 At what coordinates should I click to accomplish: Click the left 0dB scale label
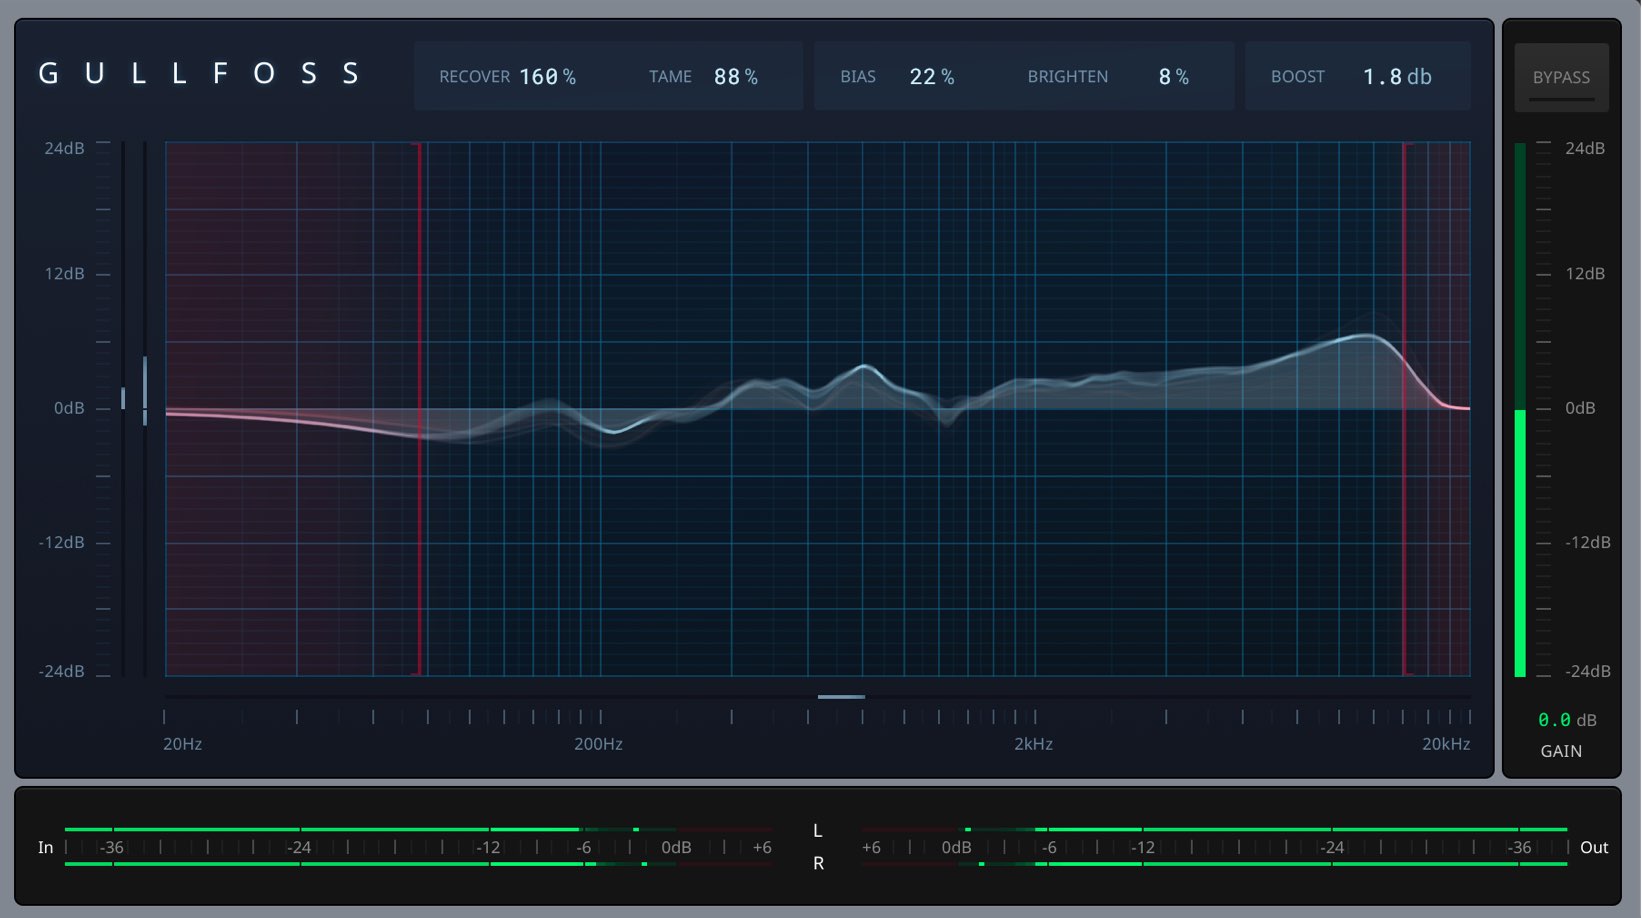pyautogui.click(x=69, y=408)
